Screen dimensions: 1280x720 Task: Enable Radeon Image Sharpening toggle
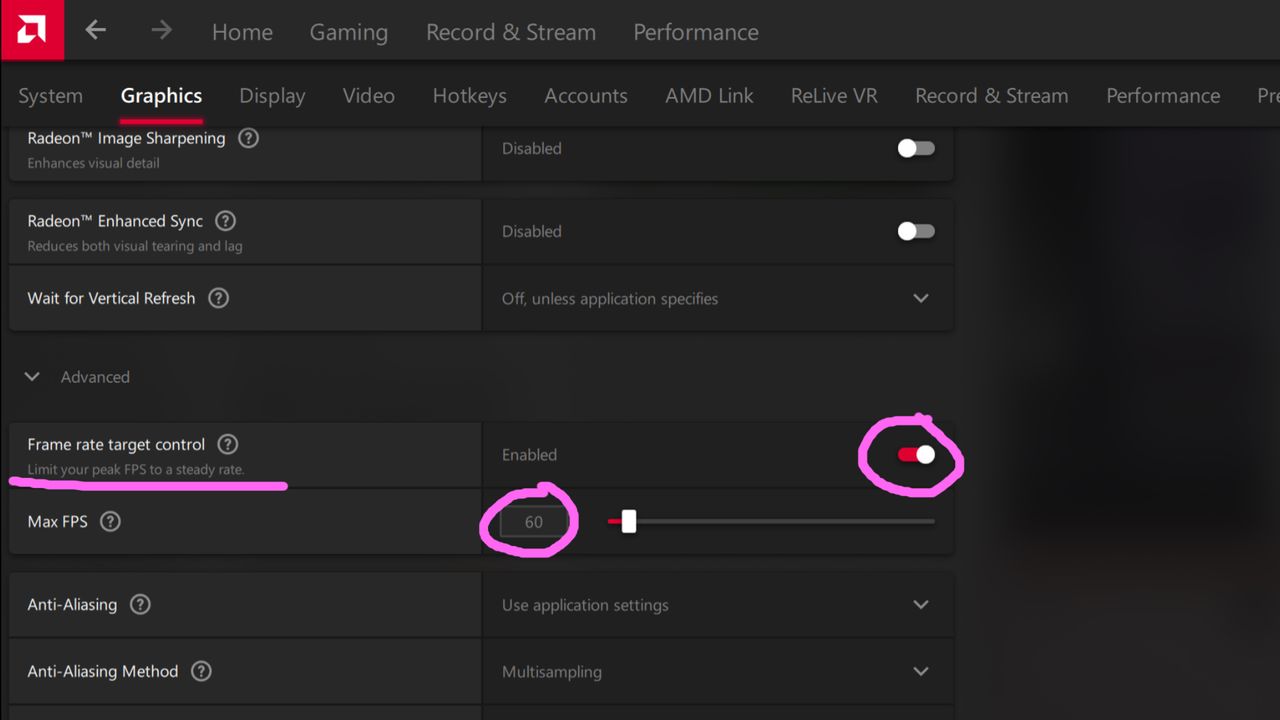[x=916, y=148]
